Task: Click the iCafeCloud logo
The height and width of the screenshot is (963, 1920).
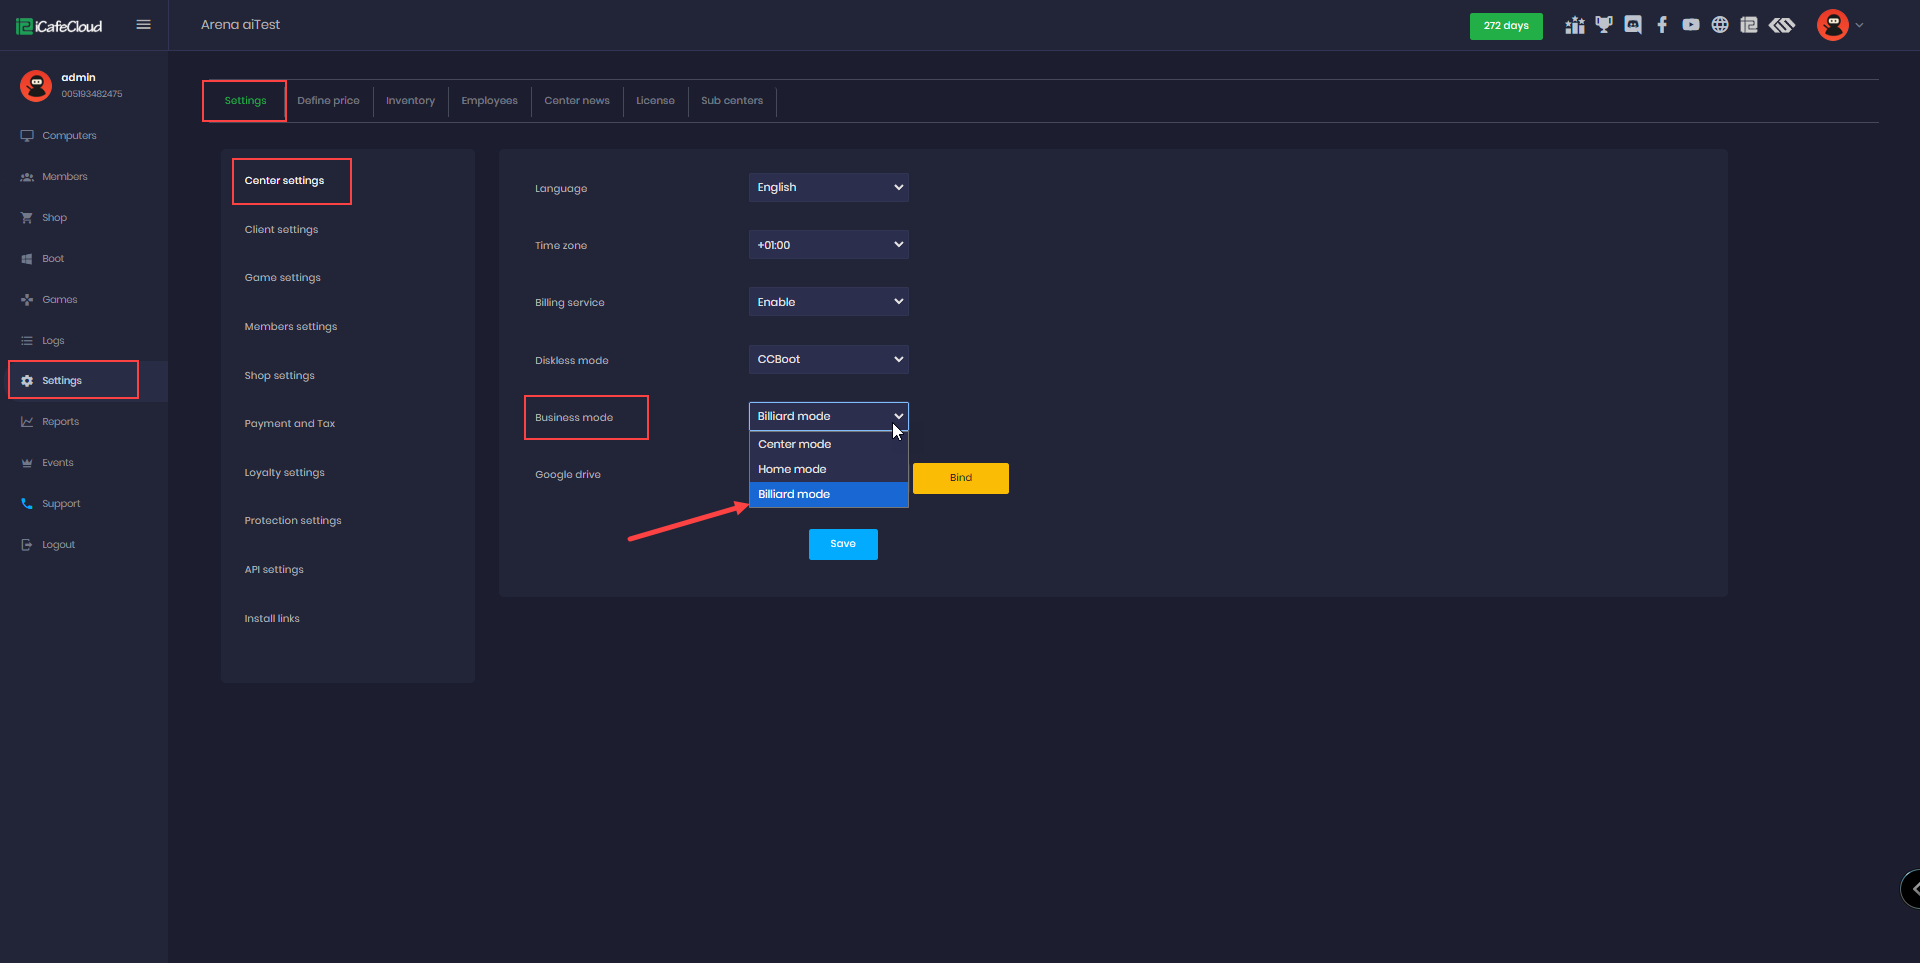Action: click(60, 26)
